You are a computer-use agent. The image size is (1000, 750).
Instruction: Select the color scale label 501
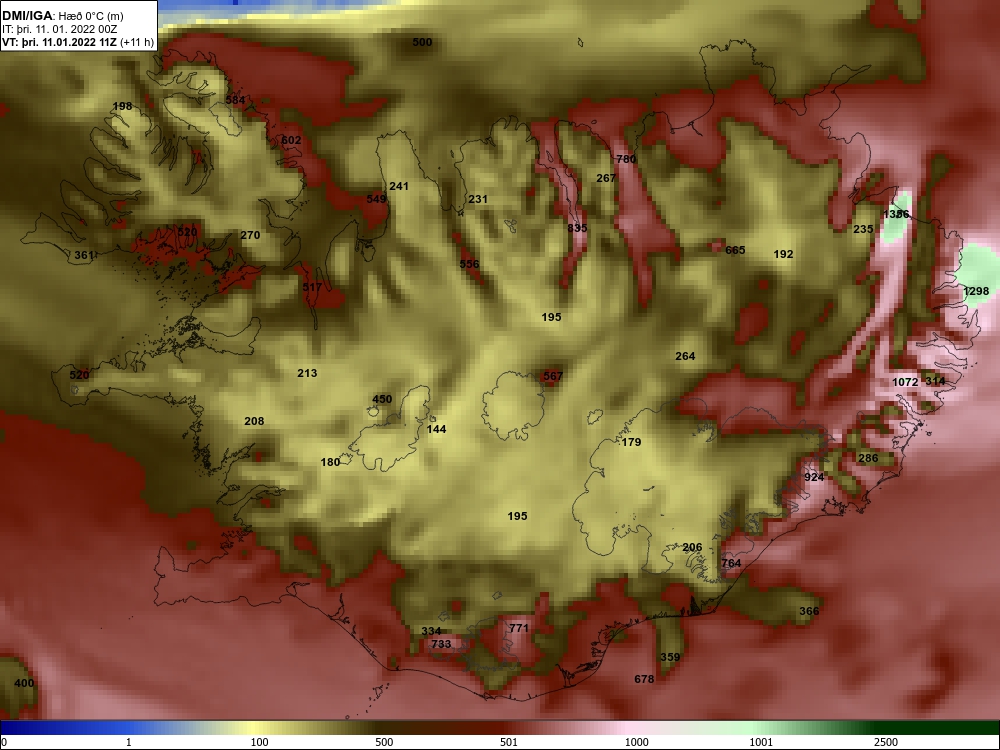point(509,742)
